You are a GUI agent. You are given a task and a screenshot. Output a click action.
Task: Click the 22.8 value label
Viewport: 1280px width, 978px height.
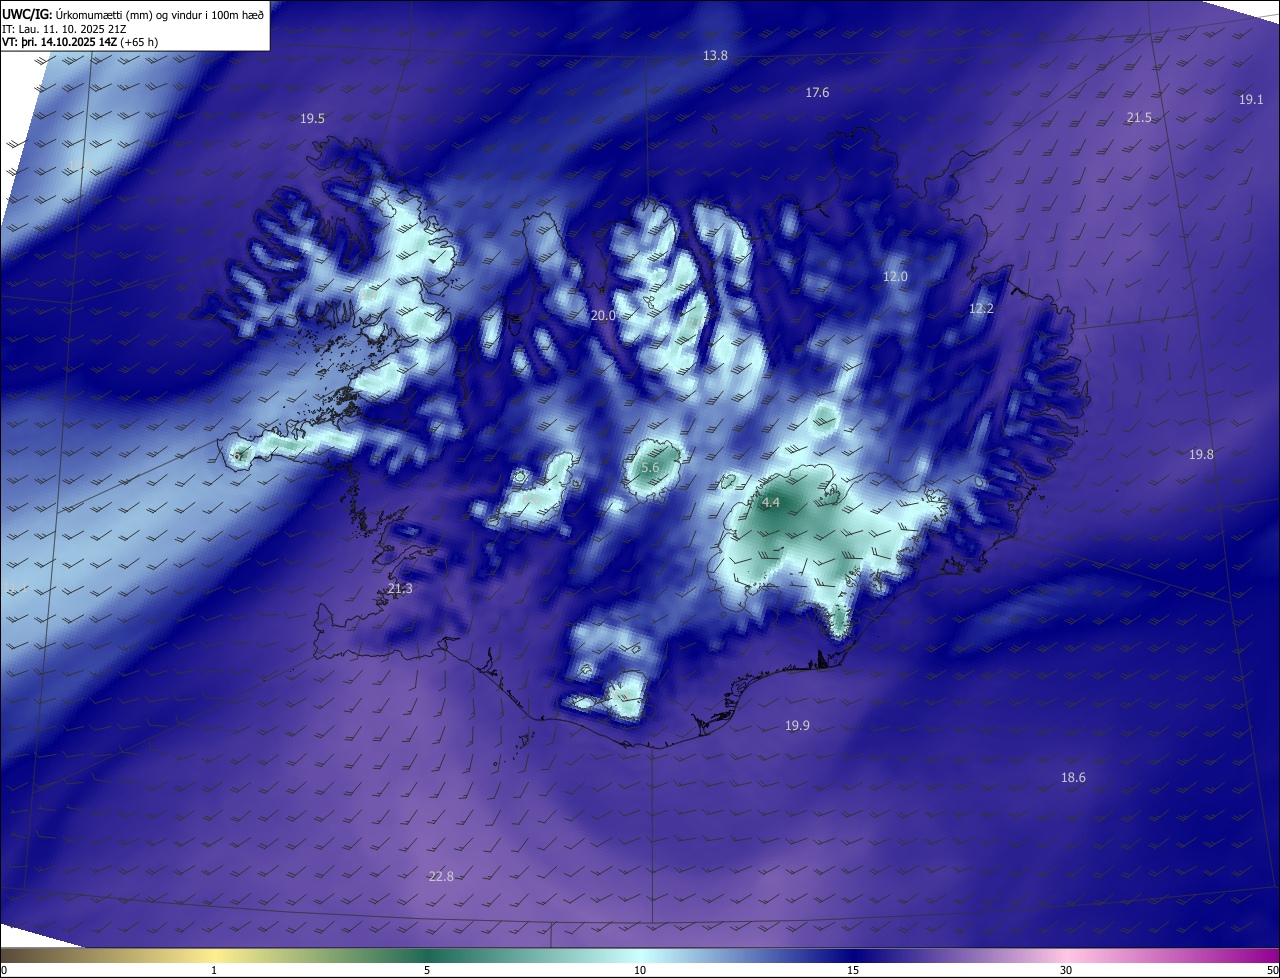(441, 877)
